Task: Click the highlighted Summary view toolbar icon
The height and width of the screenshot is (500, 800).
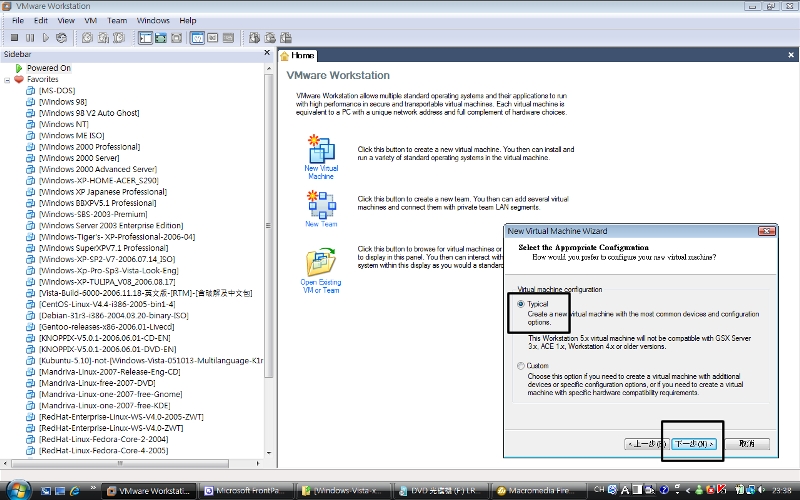Action: pyautogui.click(x=197, y=38)
